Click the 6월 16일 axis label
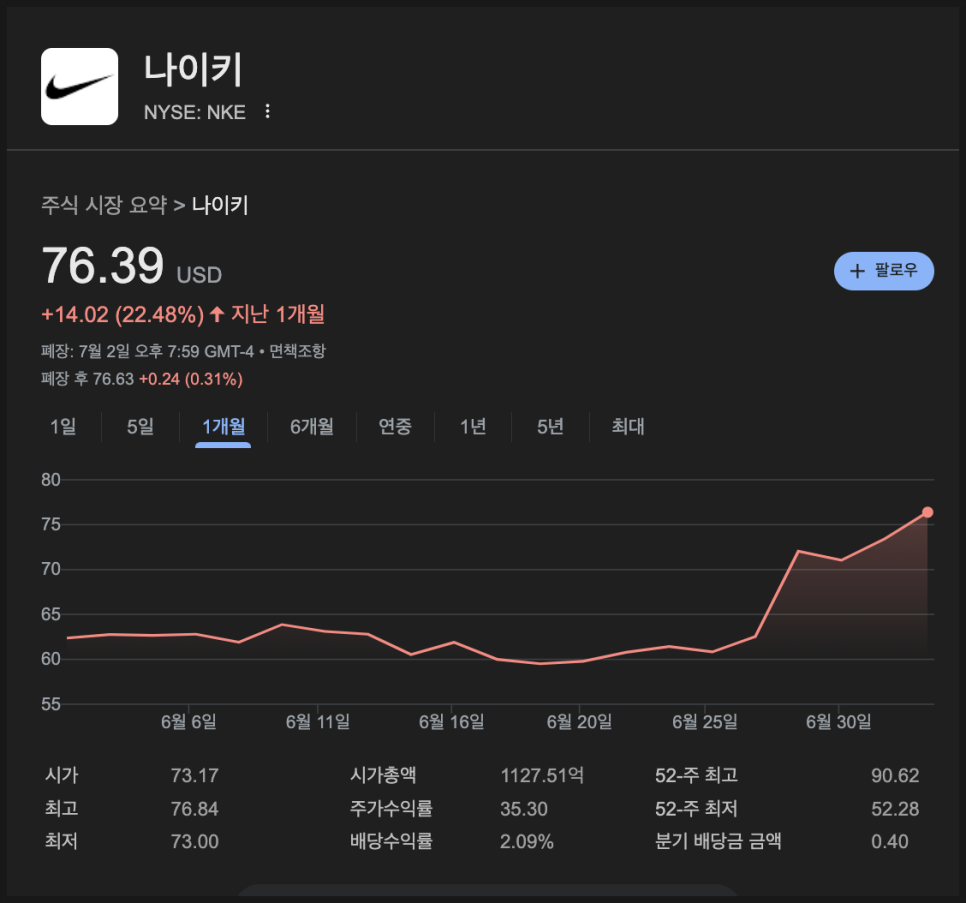This screenshot has width=966, height=903. click(452, 722)
